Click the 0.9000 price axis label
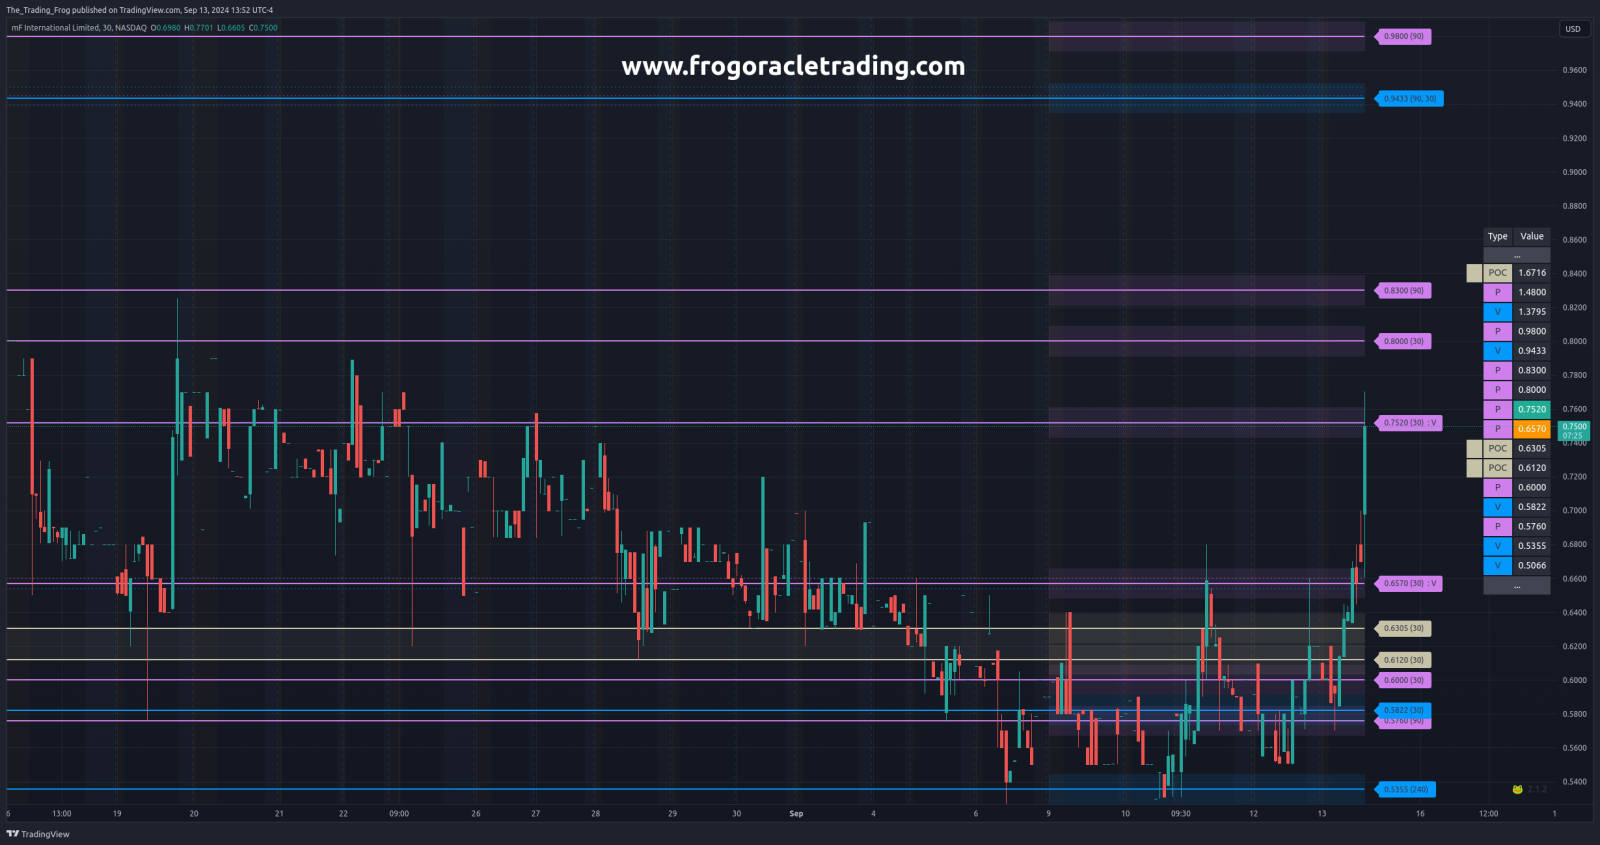Screen dimensions: 1600x845 (x=1574, y=173)
